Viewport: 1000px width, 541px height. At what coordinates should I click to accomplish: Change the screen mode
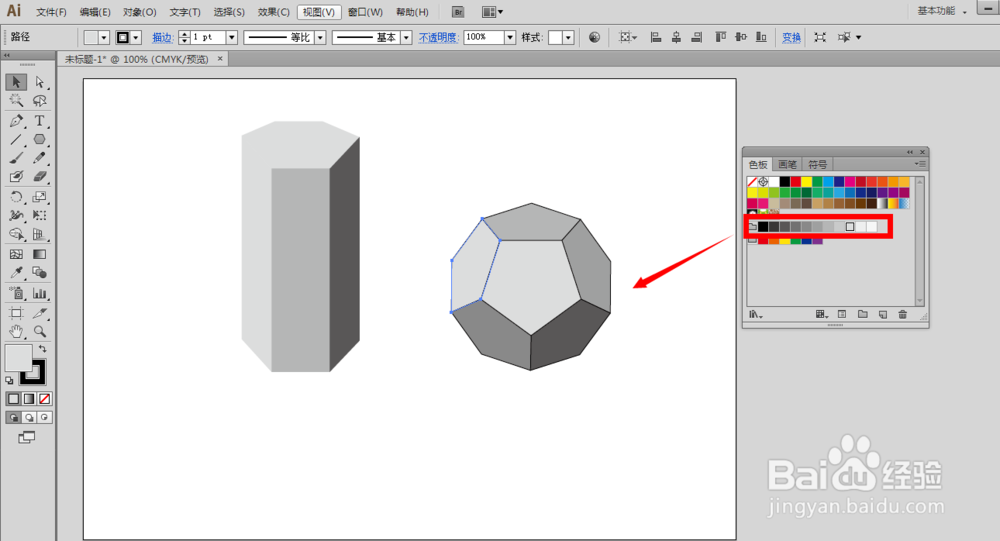tap(27, 438)
